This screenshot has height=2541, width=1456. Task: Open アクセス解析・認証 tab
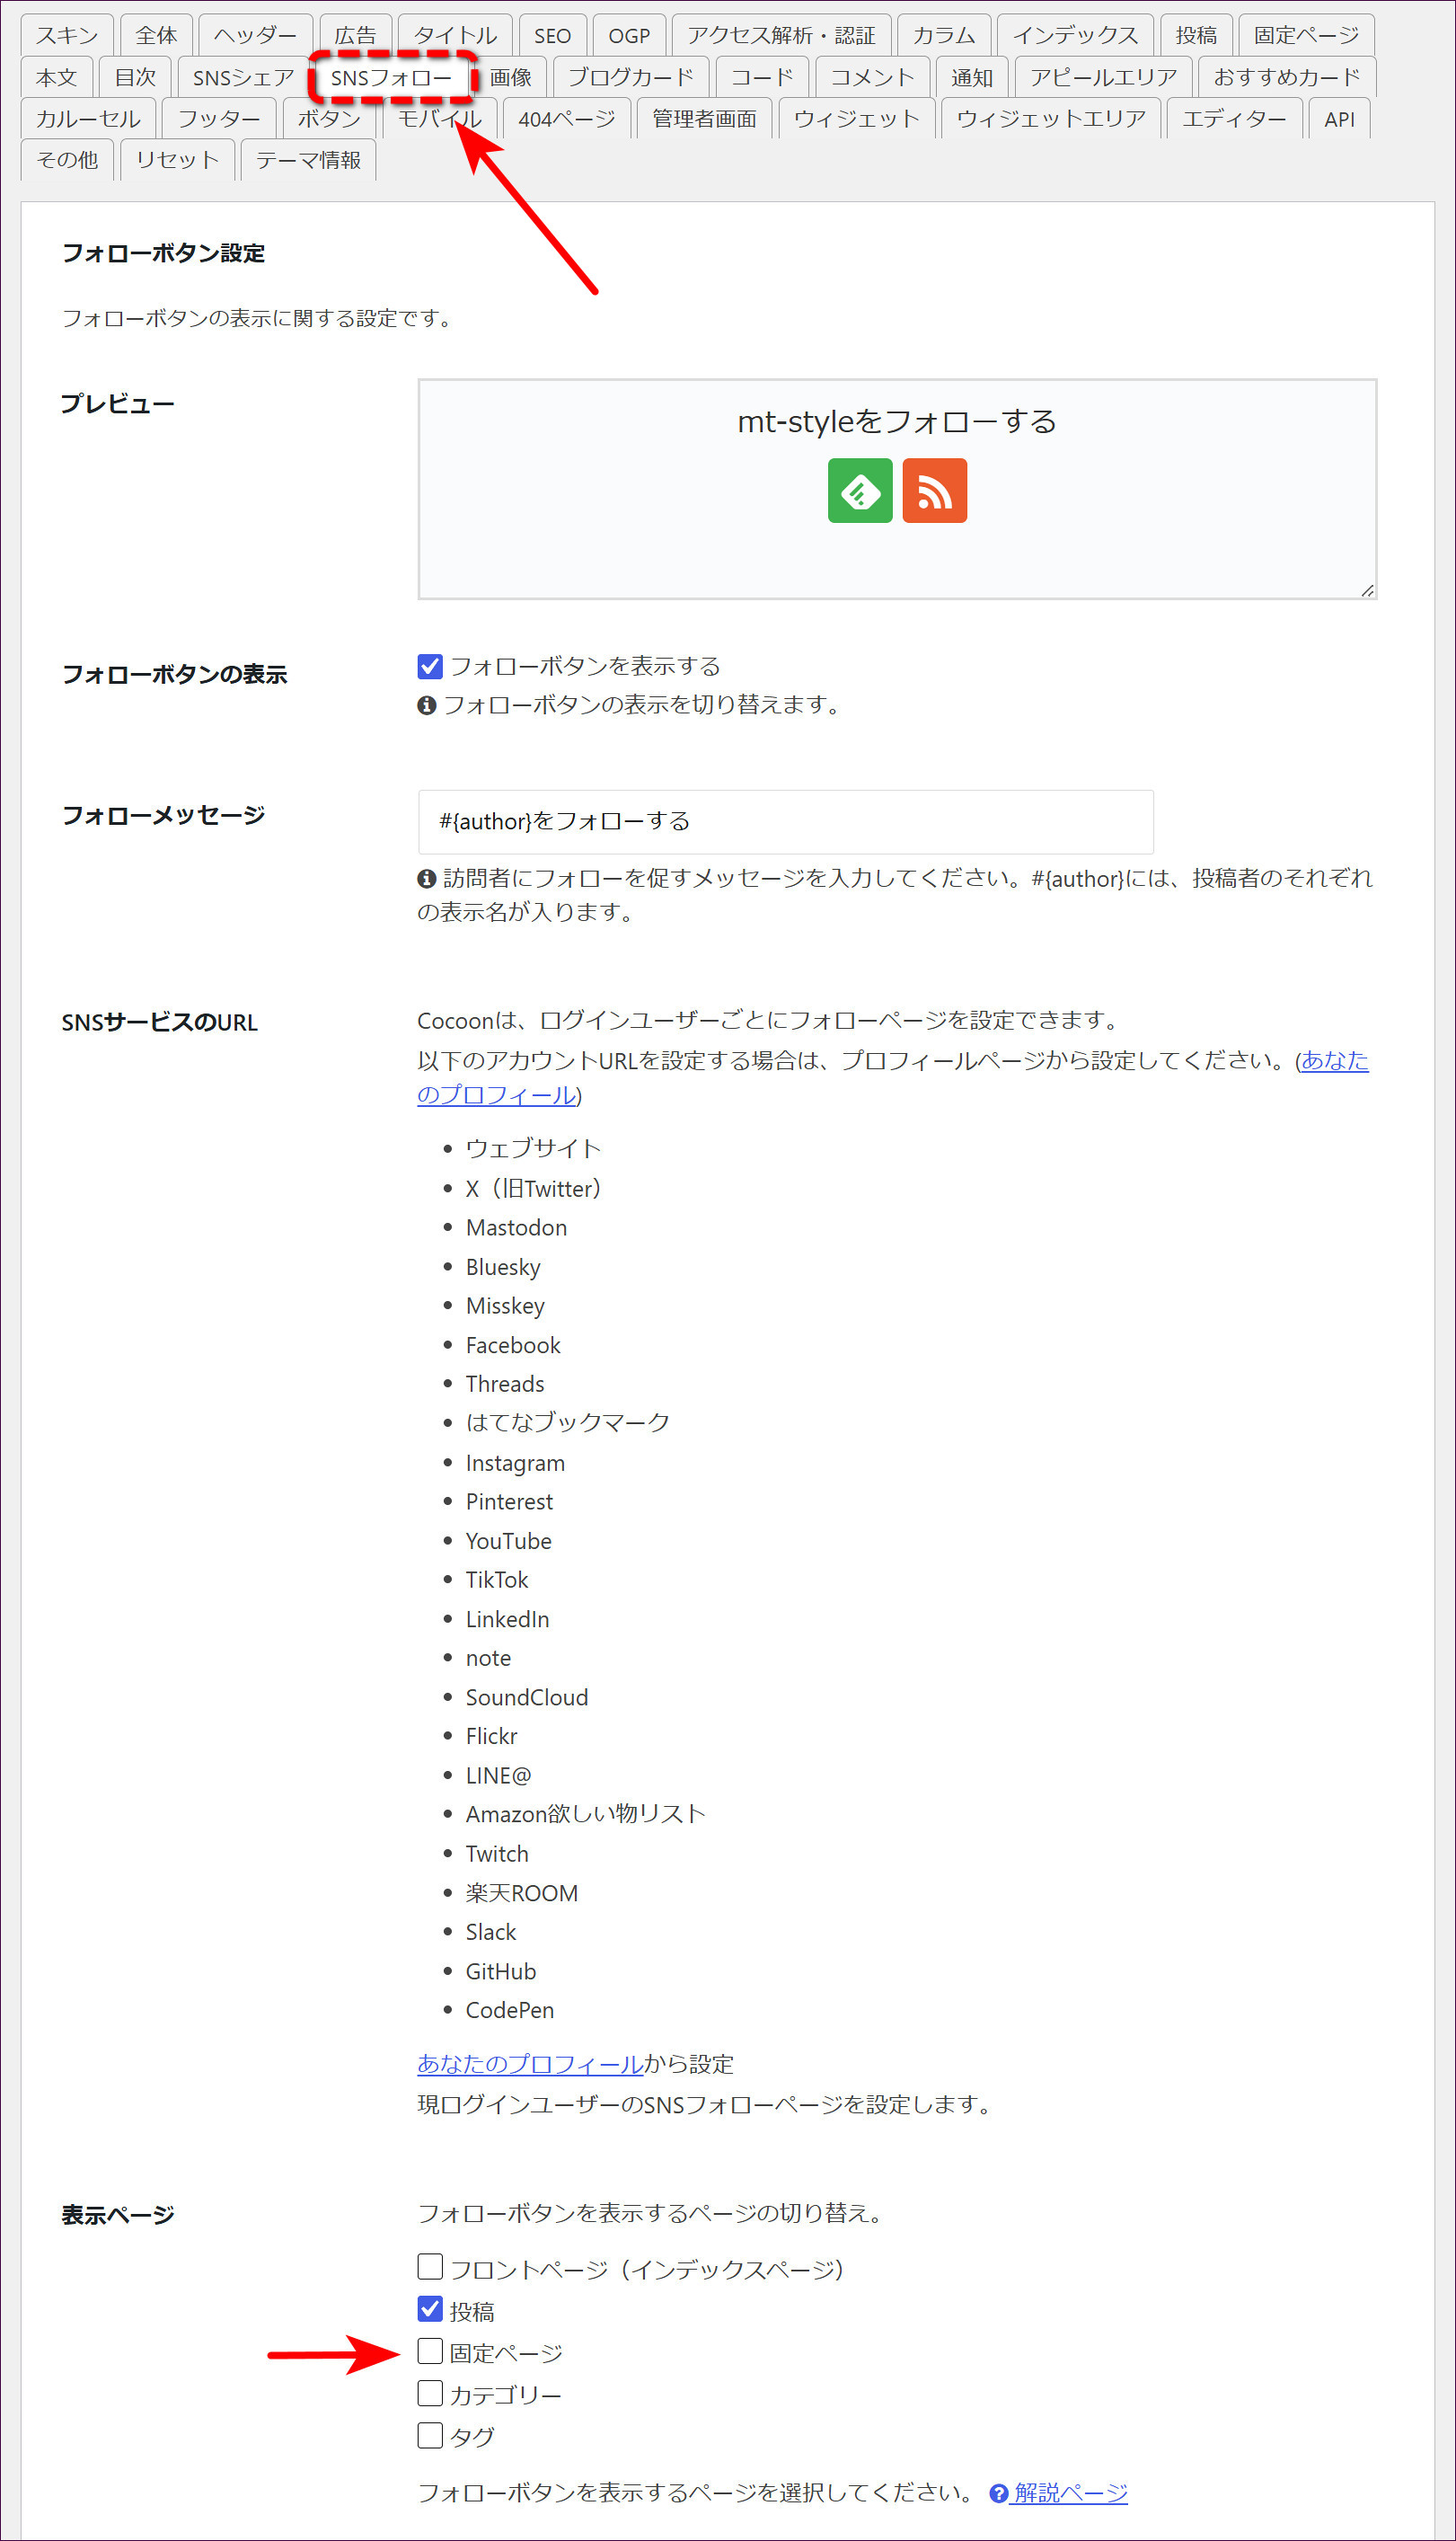coord(781,36)
